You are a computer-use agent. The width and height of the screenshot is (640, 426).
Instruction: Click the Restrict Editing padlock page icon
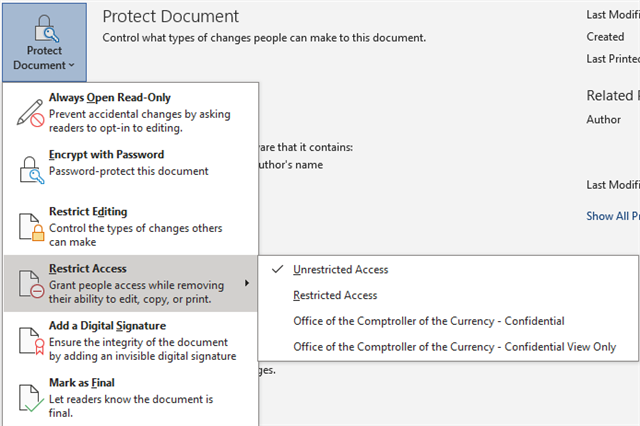click(28, 226)
